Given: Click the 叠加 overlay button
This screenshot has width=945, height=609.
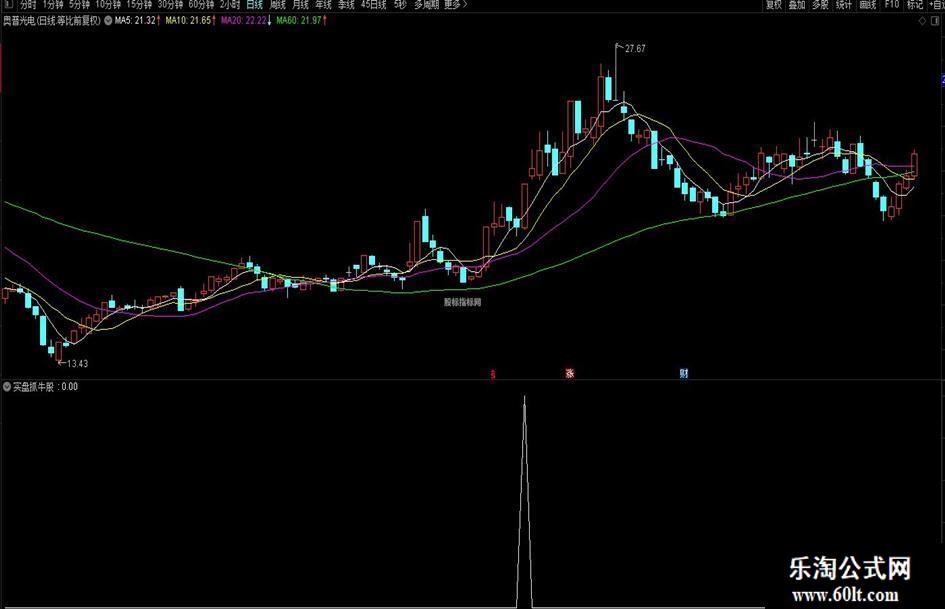Looking at the screenshot, I should 797,5.
